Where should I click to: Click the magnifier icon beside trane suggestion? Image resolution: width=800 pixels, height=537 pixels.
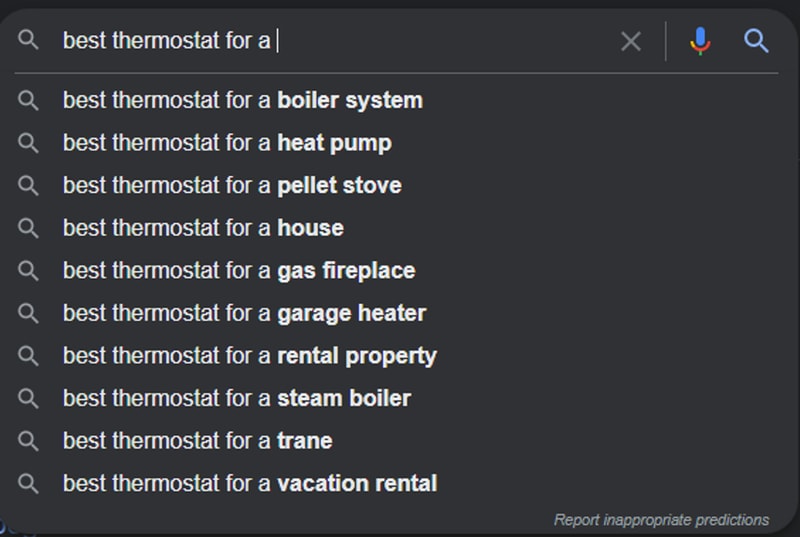(x=28, y=441)
